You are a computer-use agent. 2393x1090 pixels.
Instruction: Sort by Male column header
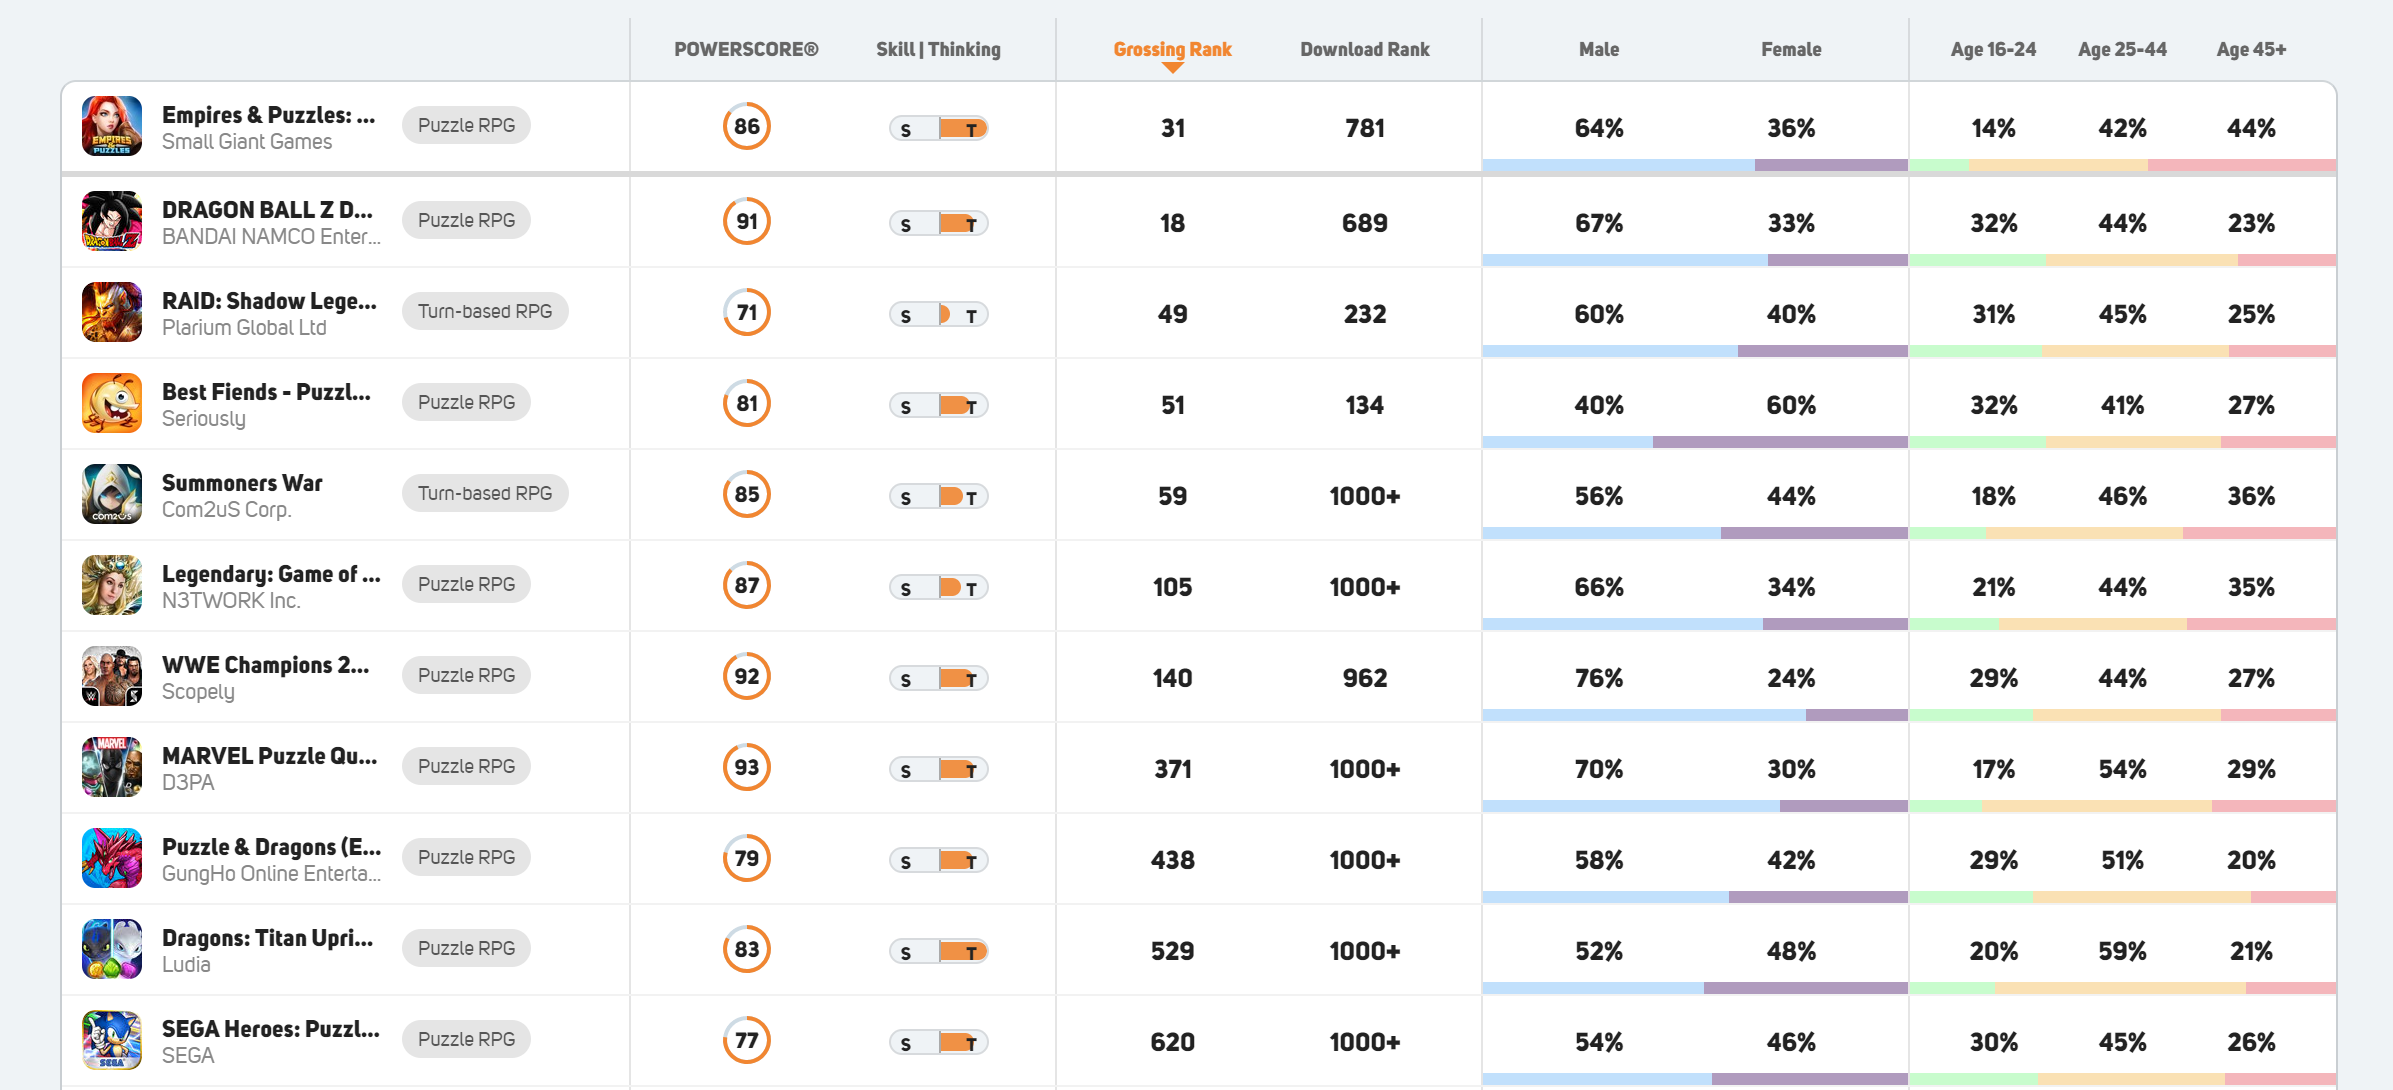tap(1598, 49)
